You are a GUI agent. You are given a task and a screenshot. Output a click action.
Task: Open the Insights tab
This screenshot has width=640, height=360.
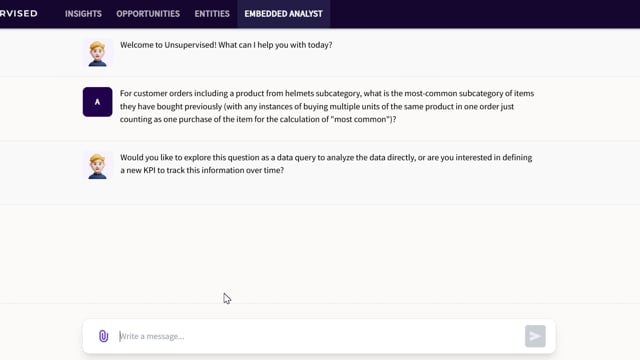coord(83,13)
